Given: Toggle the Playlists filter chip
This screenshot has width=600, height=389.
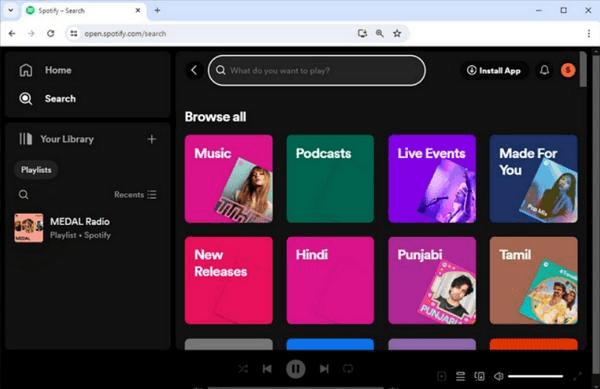Looking at the screenshot, I should point(36,170).
